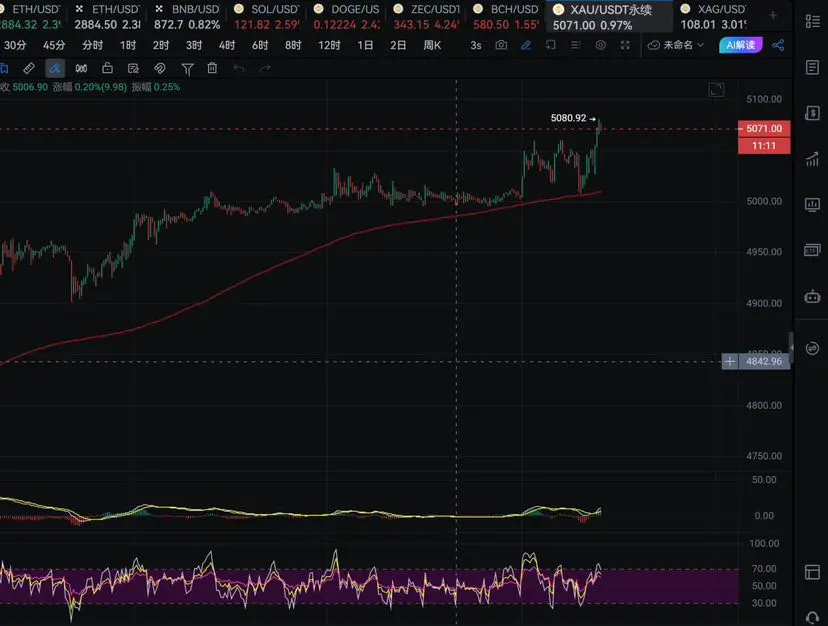Screen dimensions: 828x626
Task: Switch to the XAG/USD tab
Action: pos(714,16)
